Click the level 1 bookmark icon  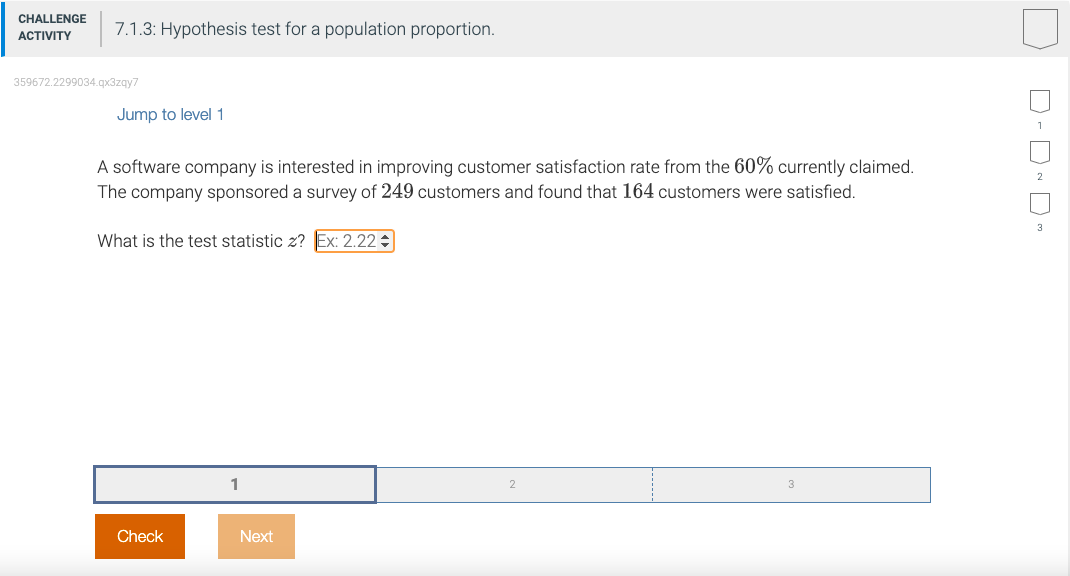coord(1039,99)
